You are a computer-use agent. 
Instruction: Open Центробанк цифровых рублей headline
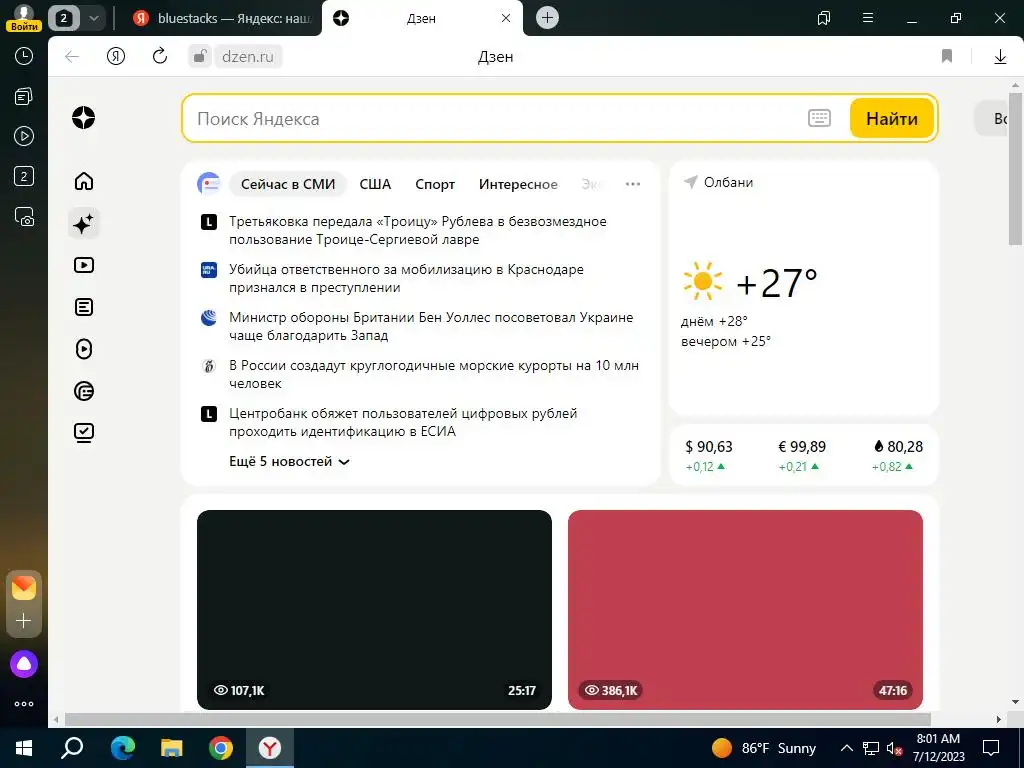[403, 422]
